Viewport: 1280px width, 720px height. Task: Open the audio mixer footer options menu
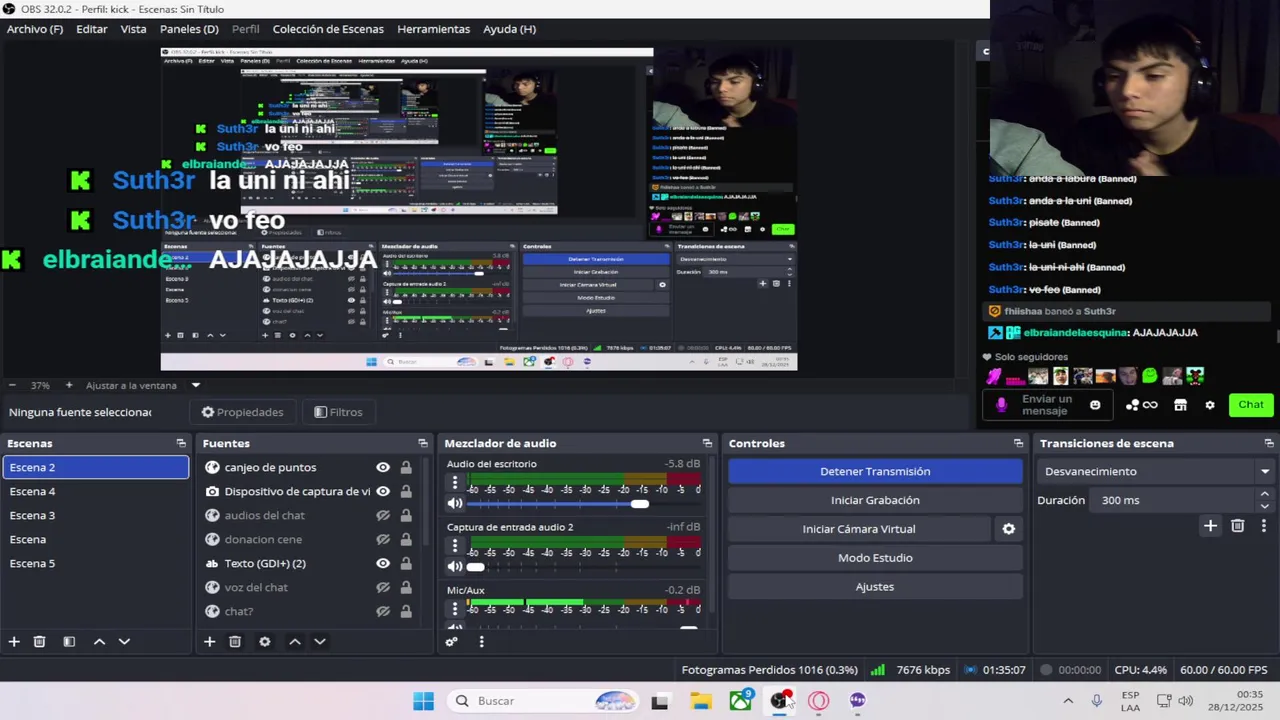tap(481, 641)
